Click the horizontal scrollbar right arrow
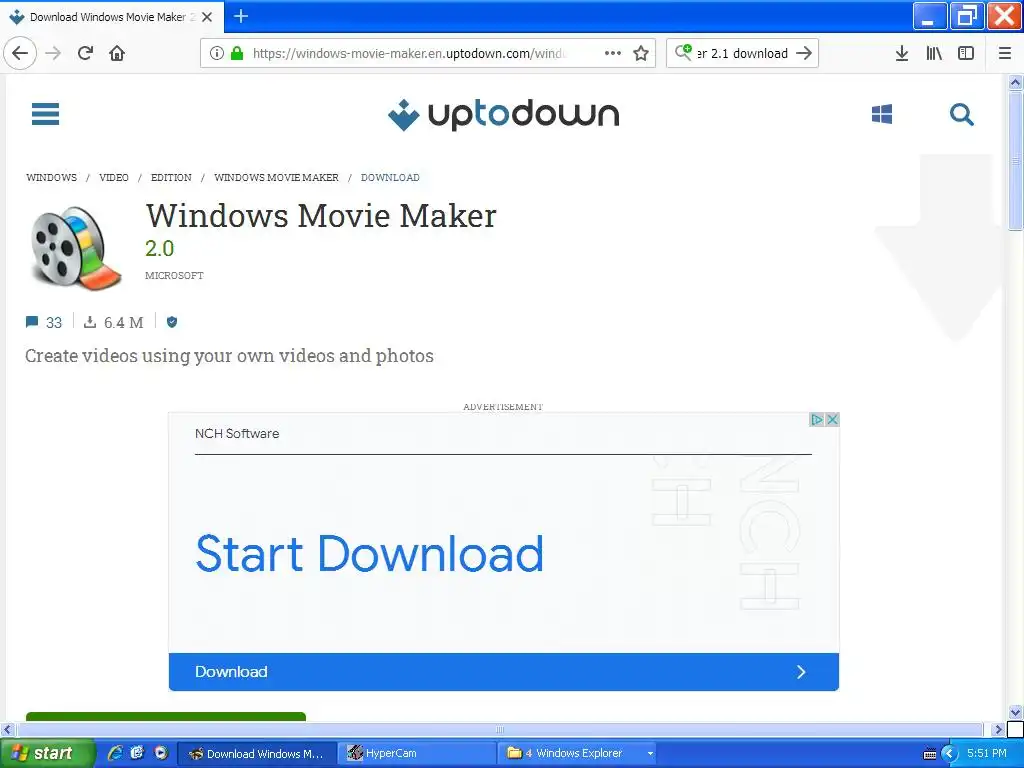 [x=997, y=729]
